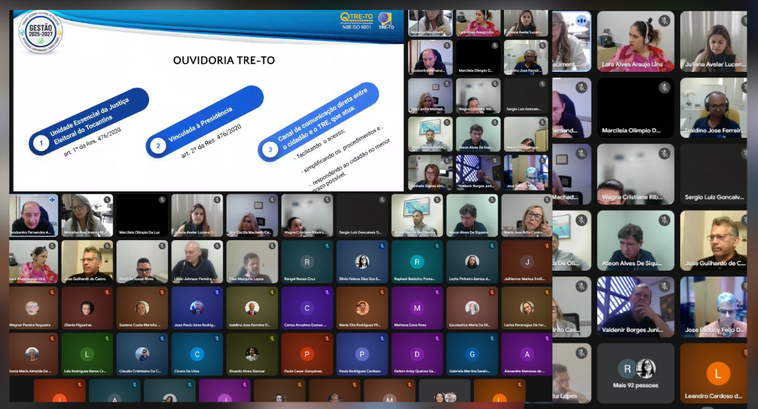Click the muted mic icon on Marcileia Olimpio tile
The image size is (758, 409).
pyautogui.click(x=664, y=87)
